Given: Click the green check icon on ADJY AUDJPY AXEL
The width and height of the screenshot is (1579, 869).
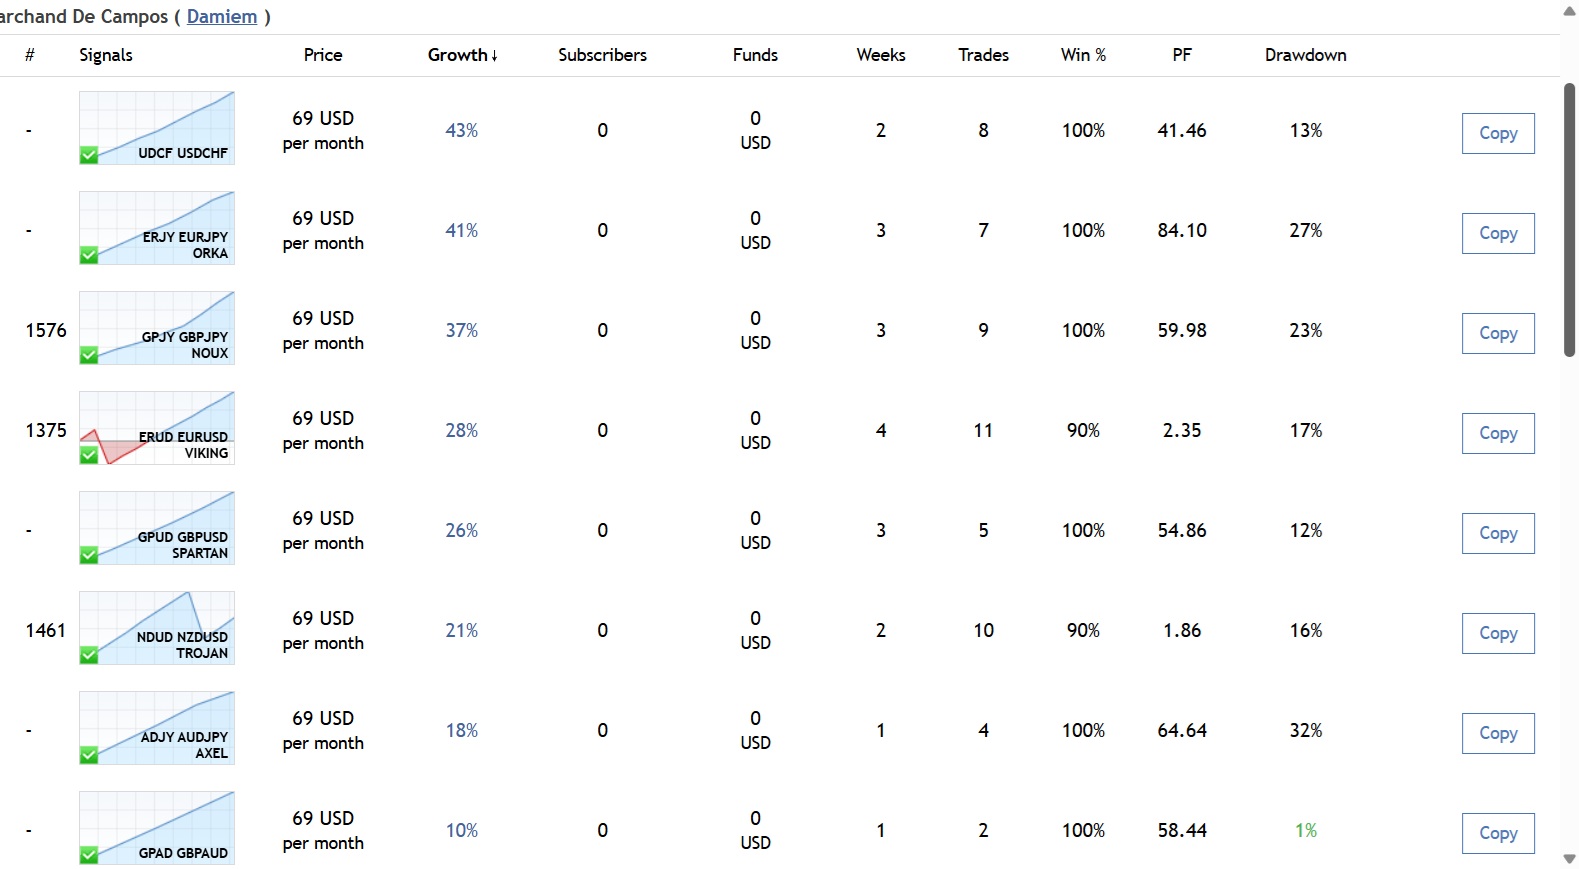Looking at the screenshot, I should 89,755.
